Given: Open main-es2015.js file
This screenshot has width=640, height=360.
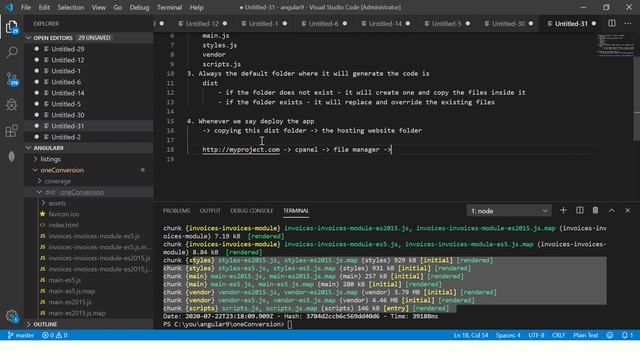Looking at the screenshot, I should pos(70,302).
